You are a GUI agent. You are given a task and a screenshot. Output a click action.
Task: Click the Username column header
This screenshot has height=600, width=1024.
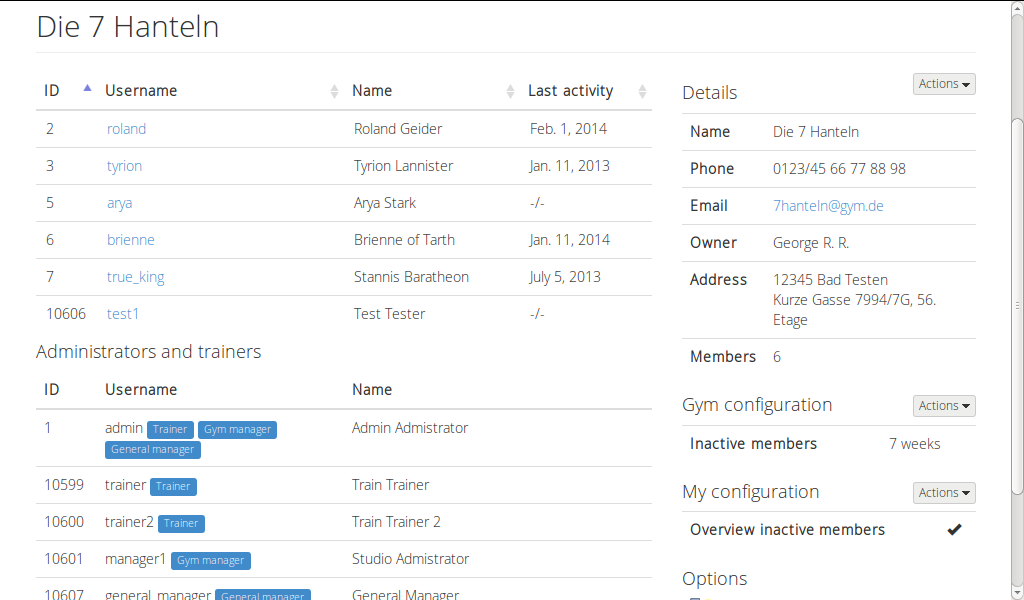point(141,91)
